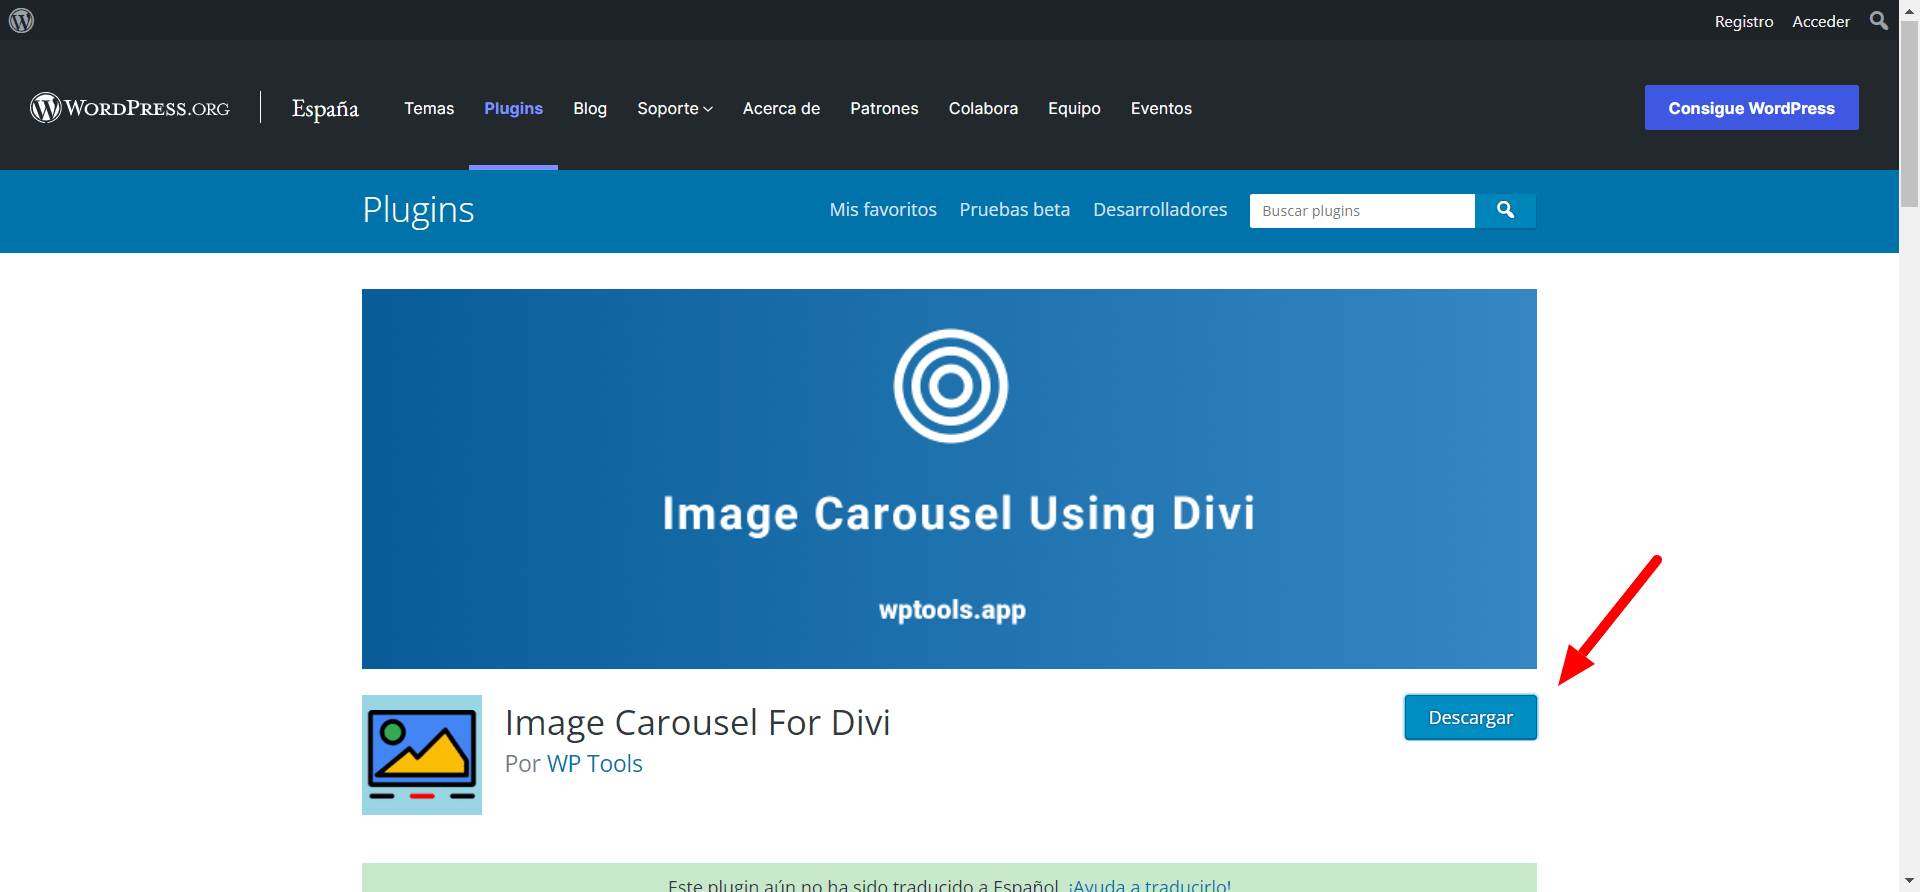Download the plugin with Descargar button

pyautogui.click(x=1470, y=717)
